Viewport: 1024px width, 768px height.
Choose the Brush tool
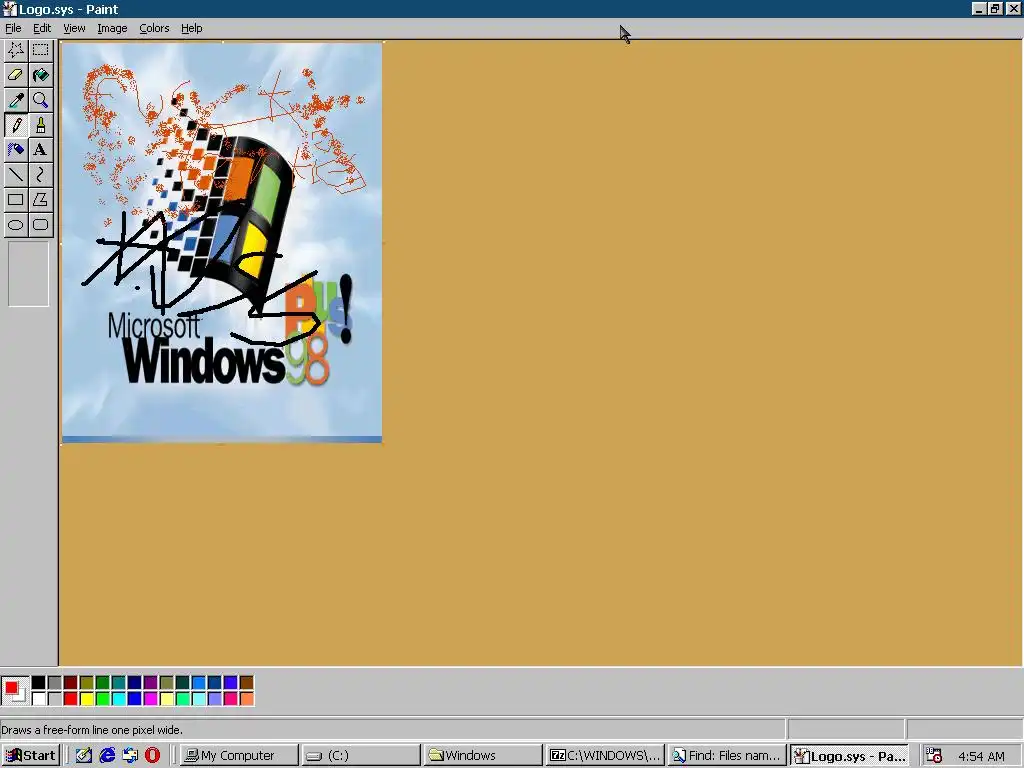click(40, 125)
